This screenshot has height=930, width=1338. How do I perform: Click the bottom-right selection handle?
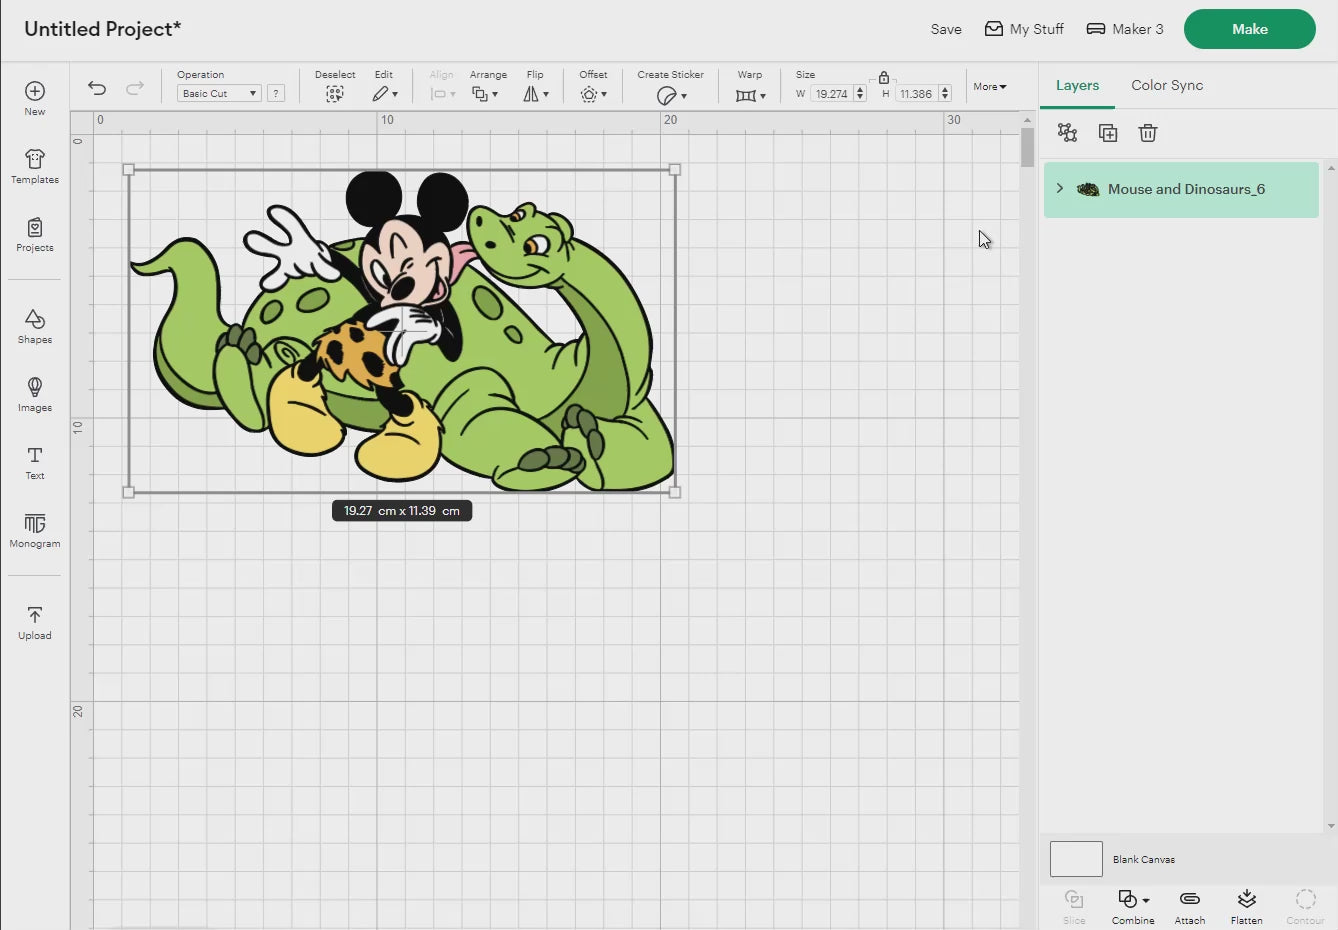[675, 492]
